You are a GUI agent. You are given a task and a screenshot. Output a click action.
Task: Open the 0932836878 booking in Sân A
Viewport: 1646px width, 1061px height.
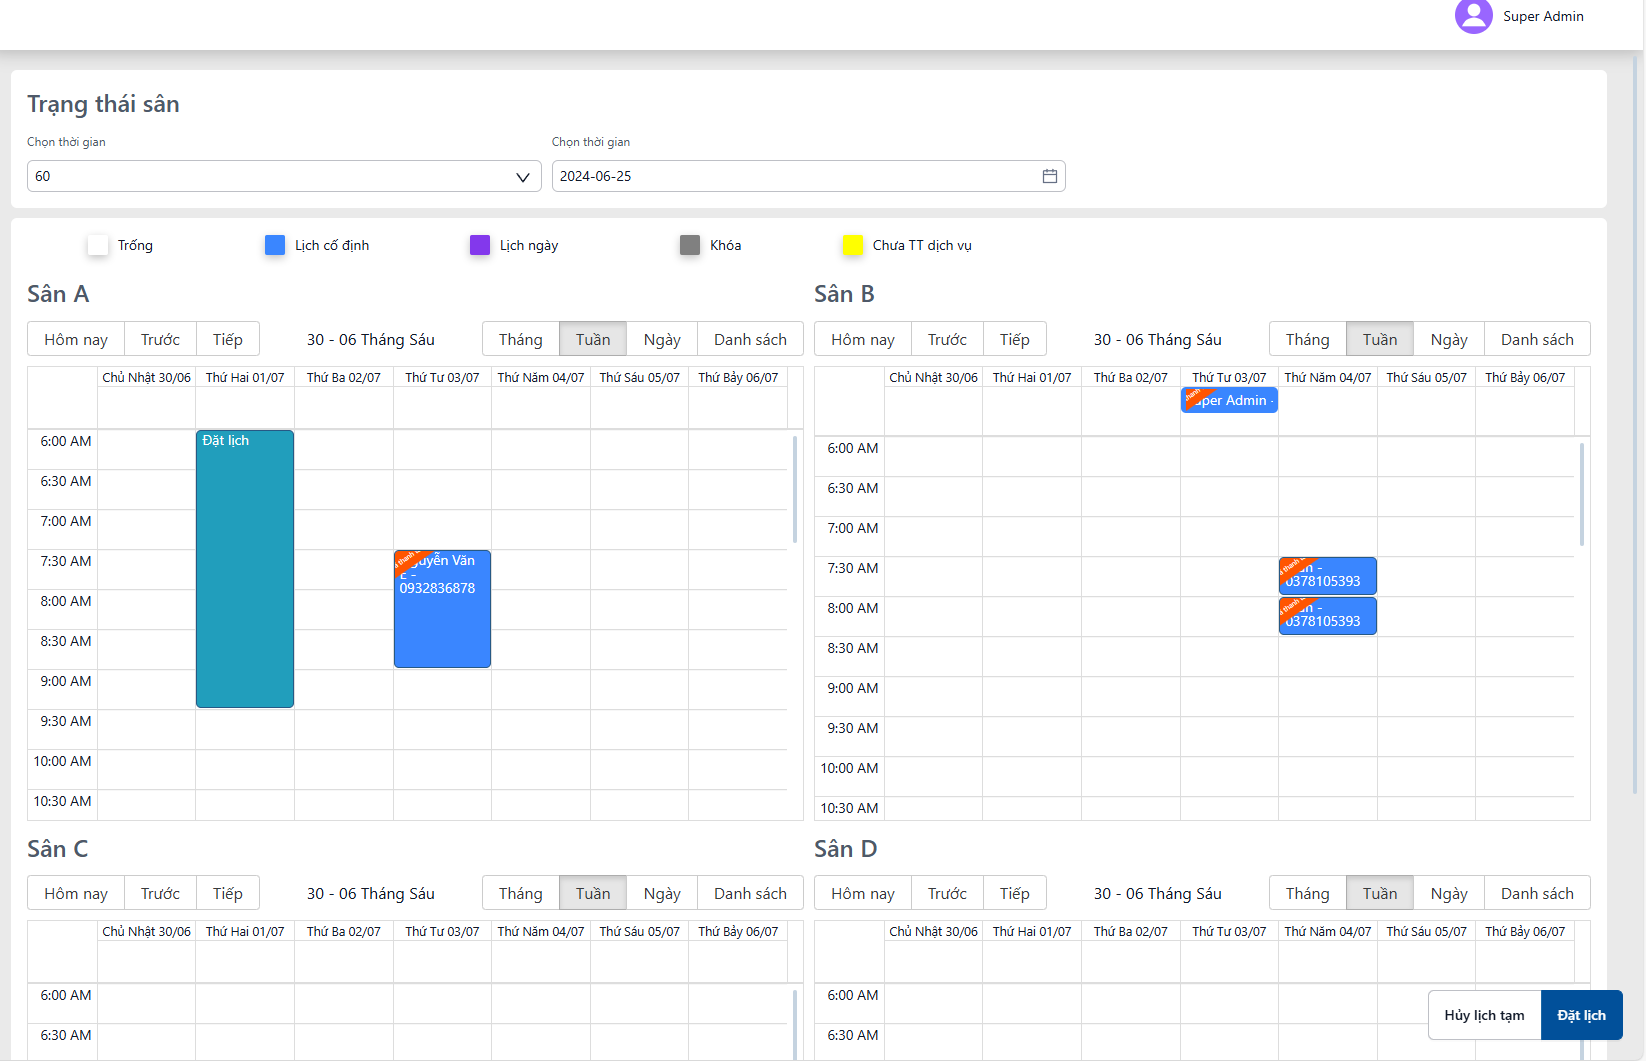(x=442, y=609)
